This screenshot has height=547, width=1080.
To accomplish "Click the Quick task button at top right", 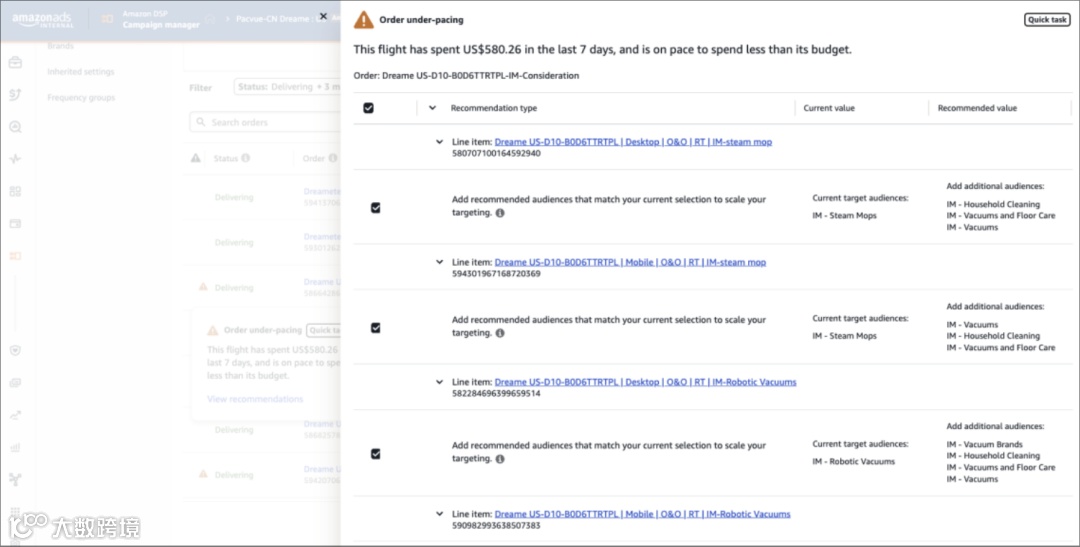I will [x=1046, y=19].
